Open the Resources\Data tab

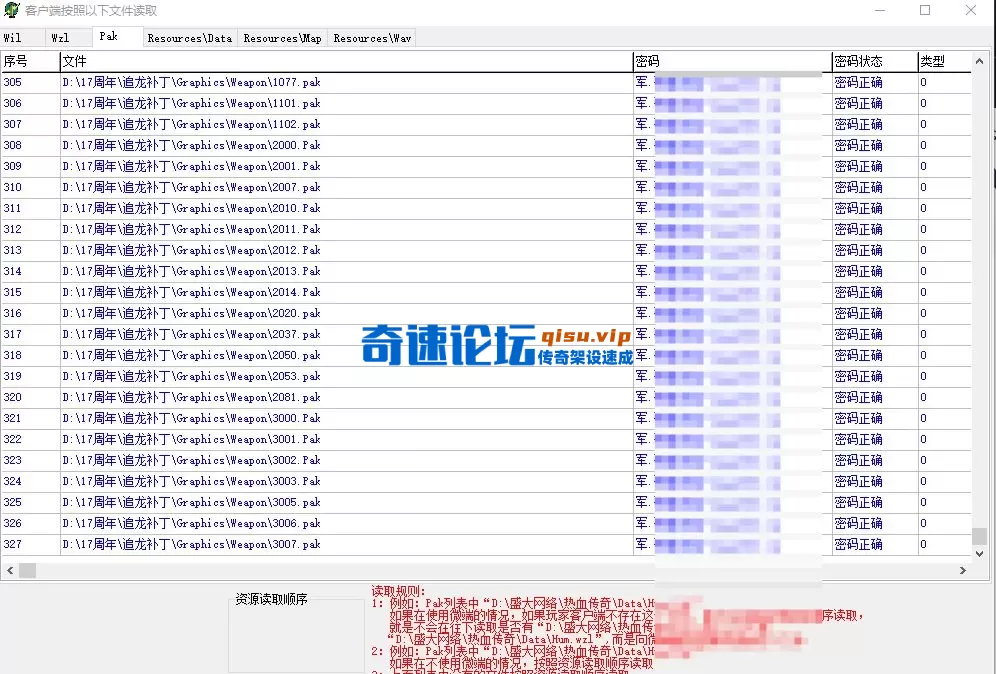pyautogui.click(x=189, y=38)
